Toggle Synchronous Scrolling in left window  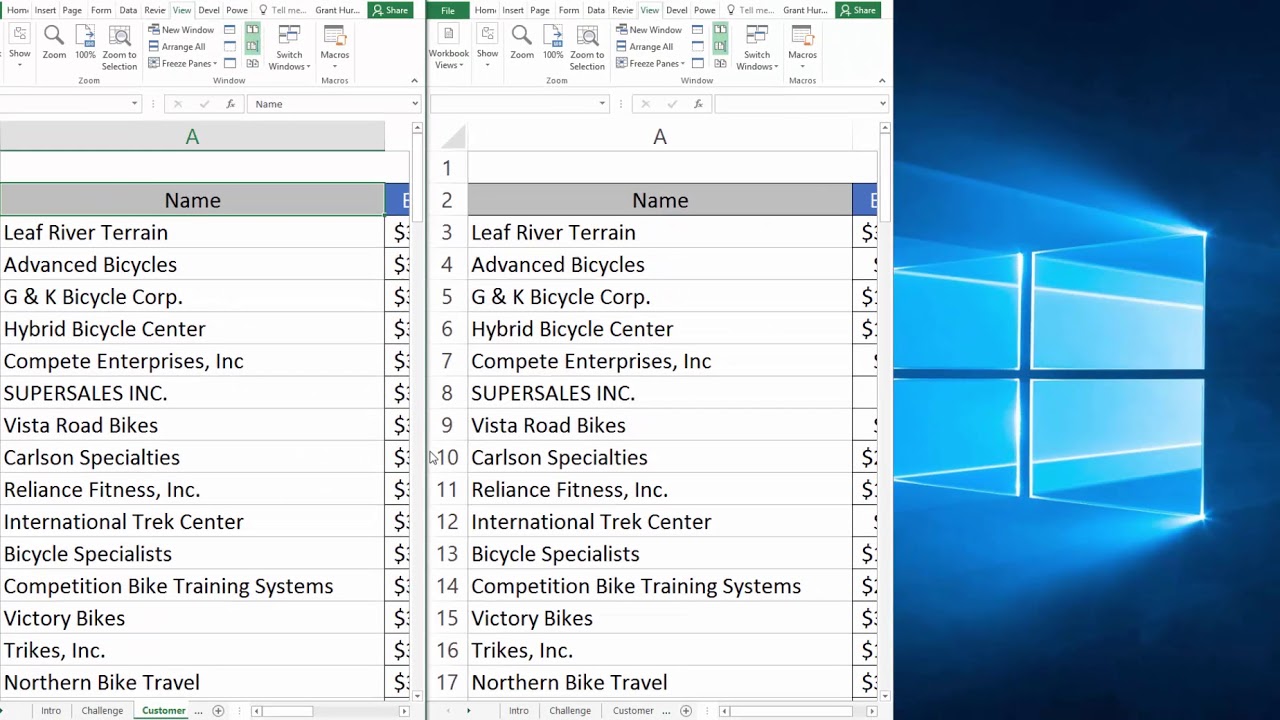point(252,47)
